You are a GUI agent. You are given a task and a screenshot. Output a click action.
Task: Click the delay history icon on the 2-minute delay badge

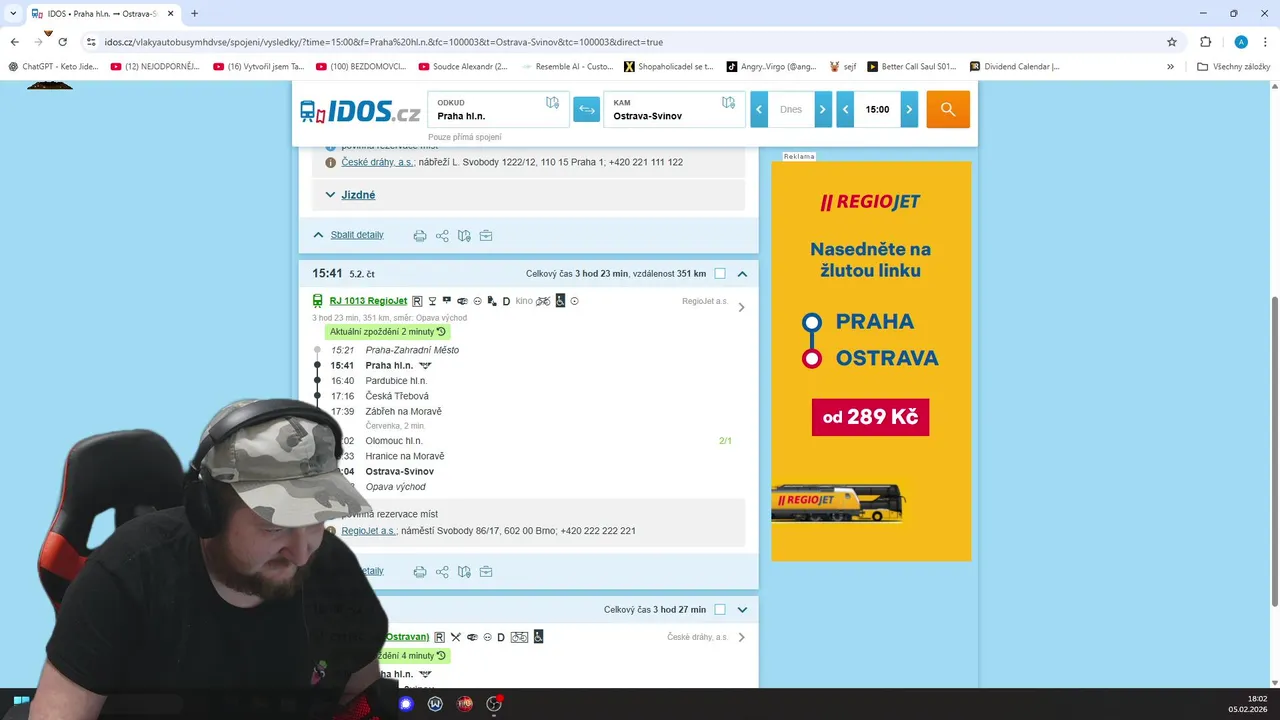coord(441,331)
